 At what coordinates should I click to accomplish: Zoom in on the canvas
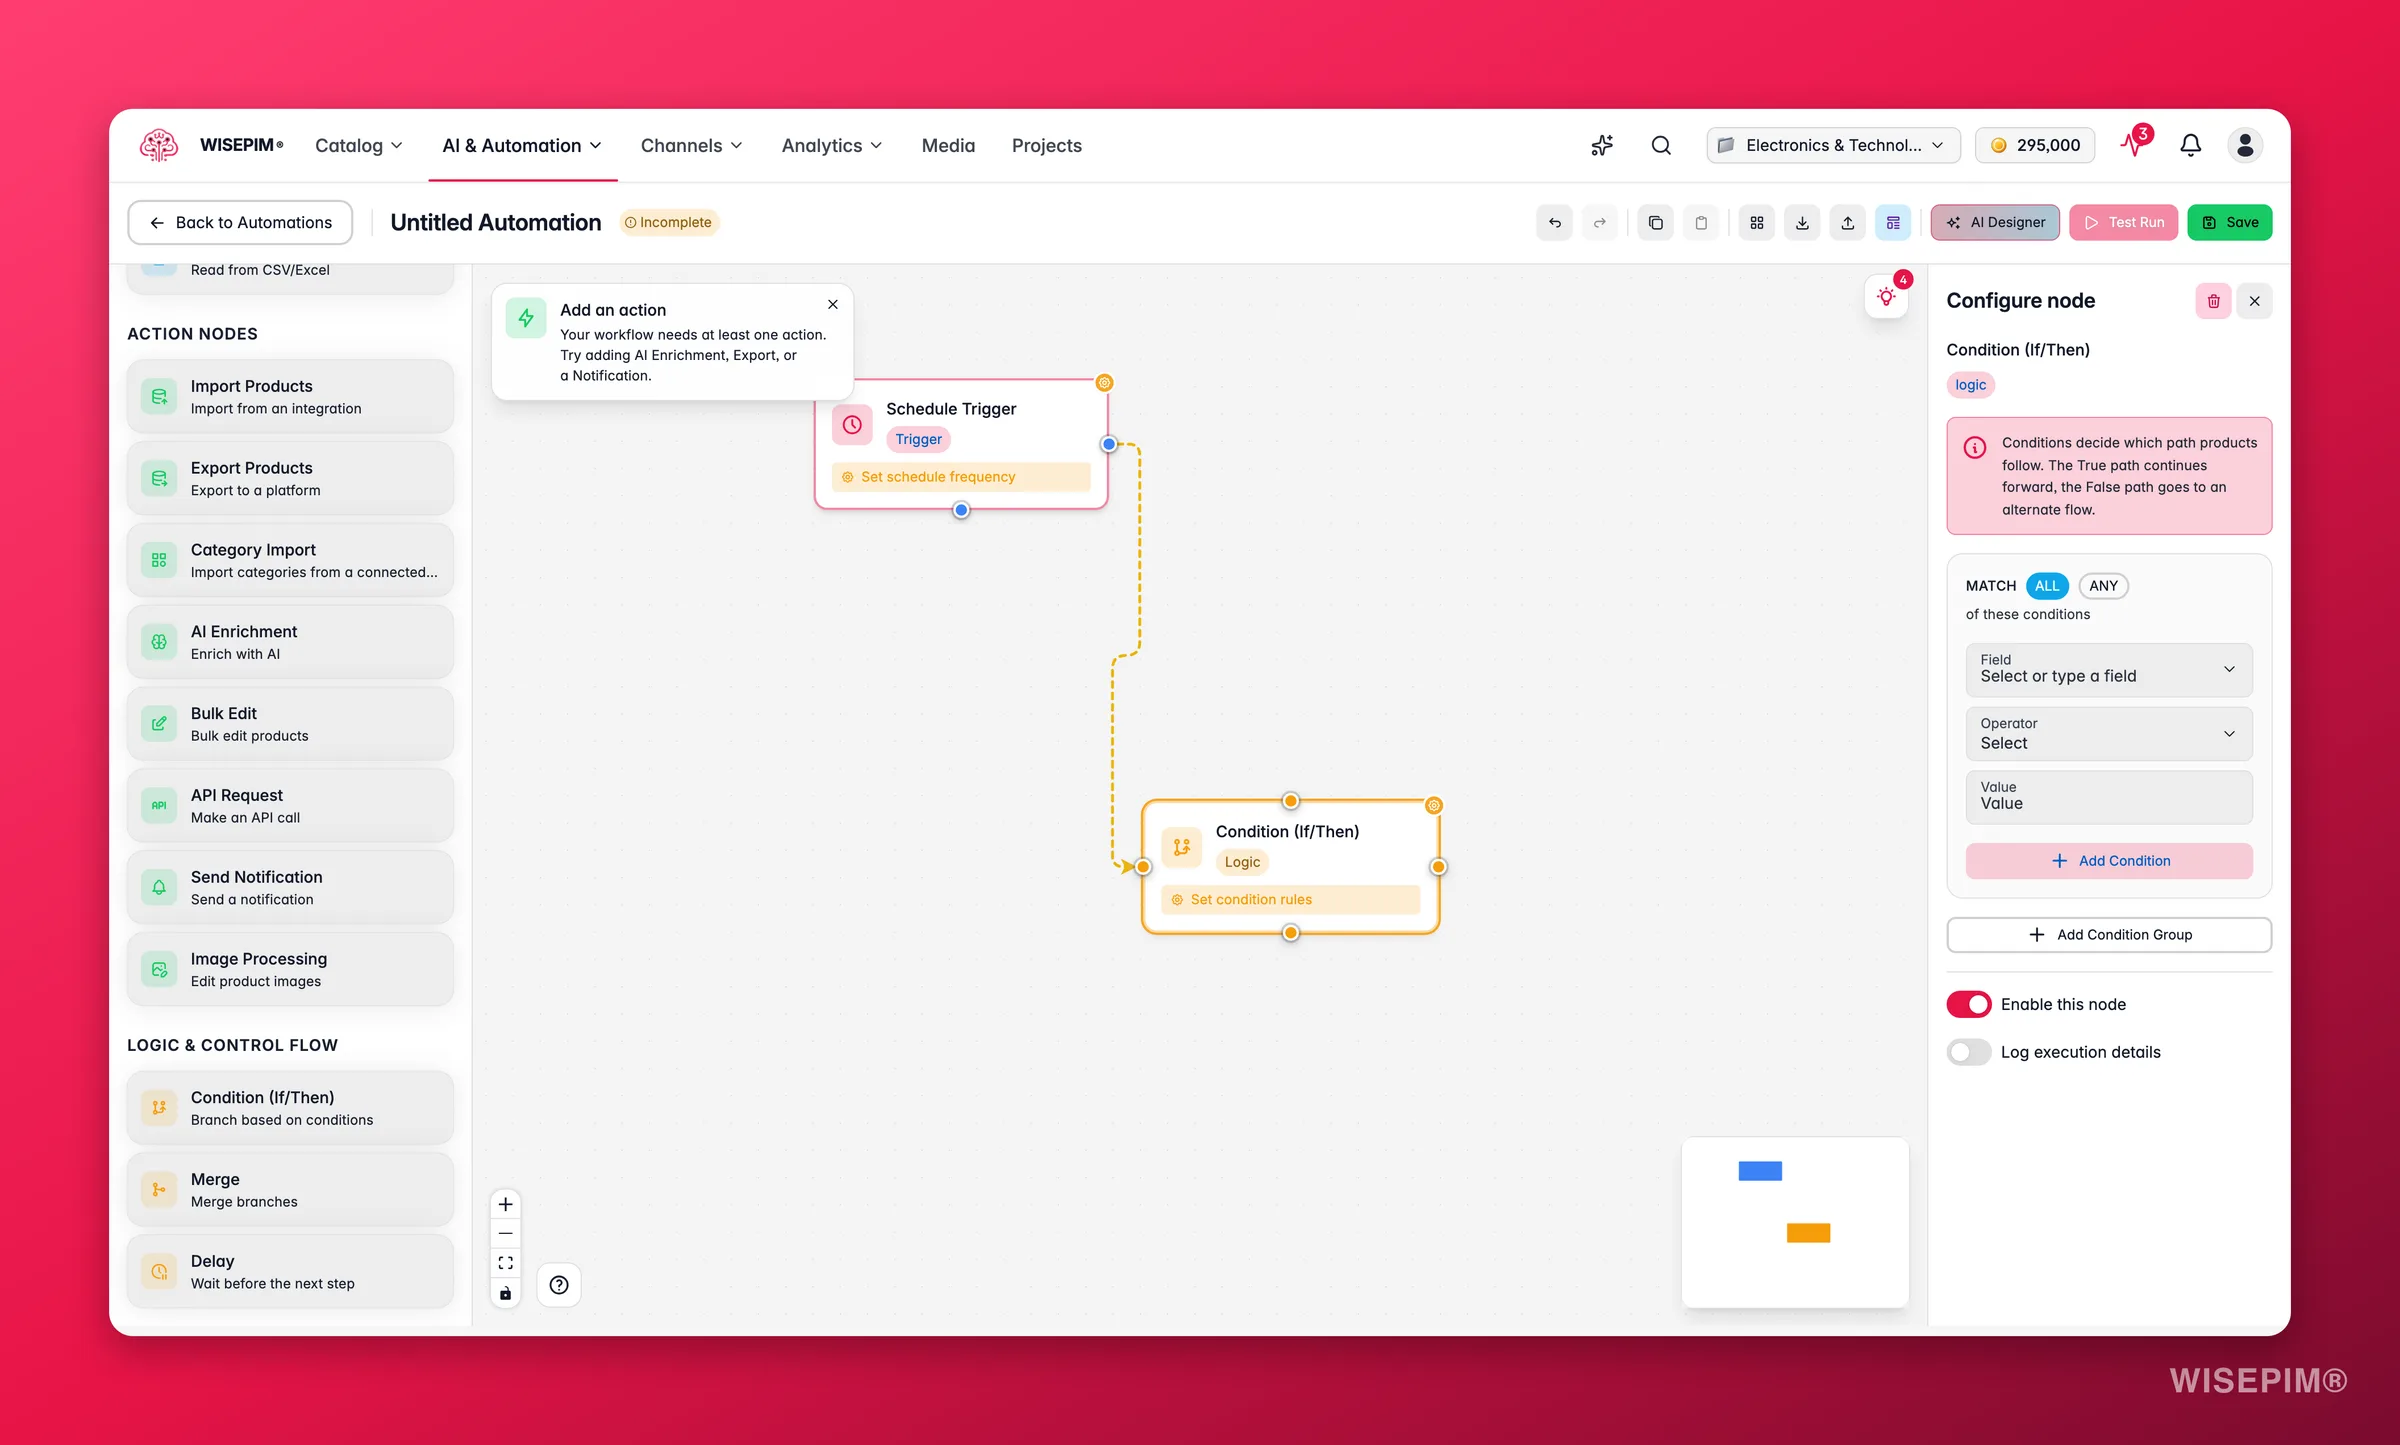point(506,1204)
